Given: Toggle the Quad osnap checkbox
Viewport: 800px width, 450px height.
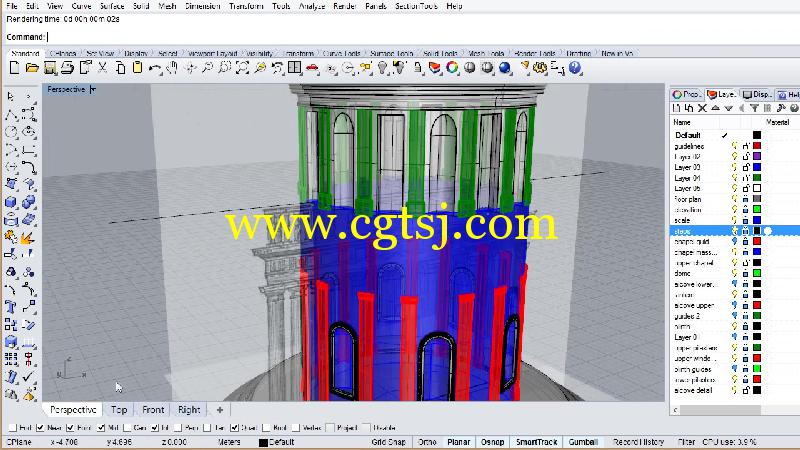Looking at the screenshot, I should pyautogui.click(x=234, y=428).
